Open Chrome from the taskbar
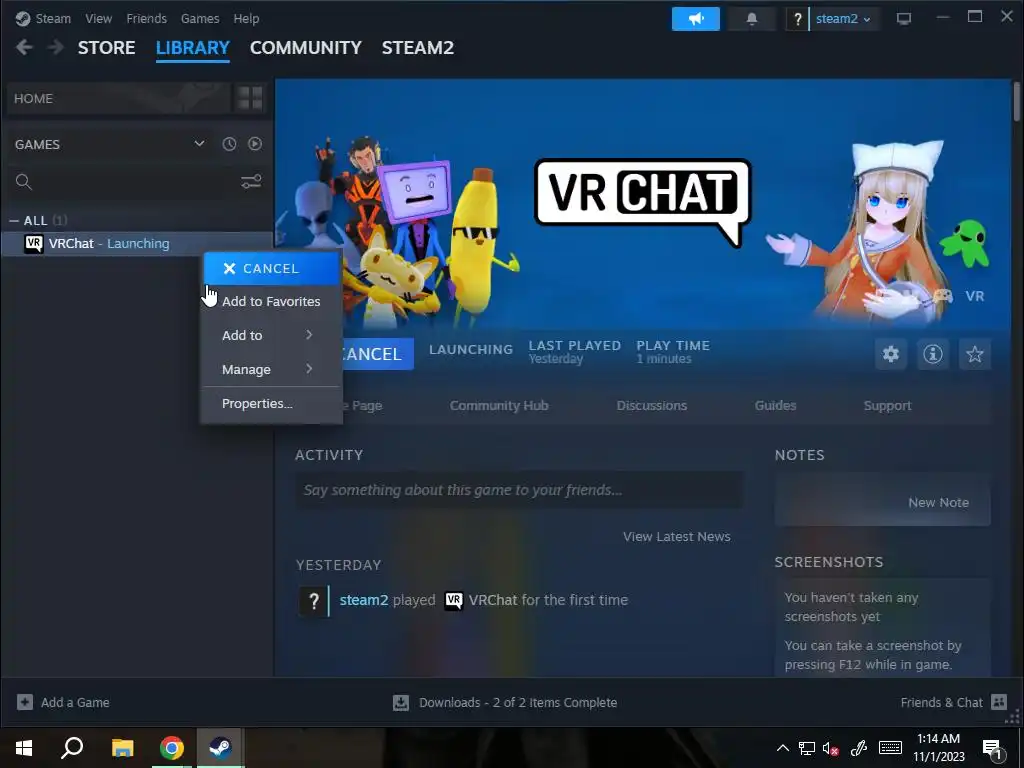 [172, 748]
